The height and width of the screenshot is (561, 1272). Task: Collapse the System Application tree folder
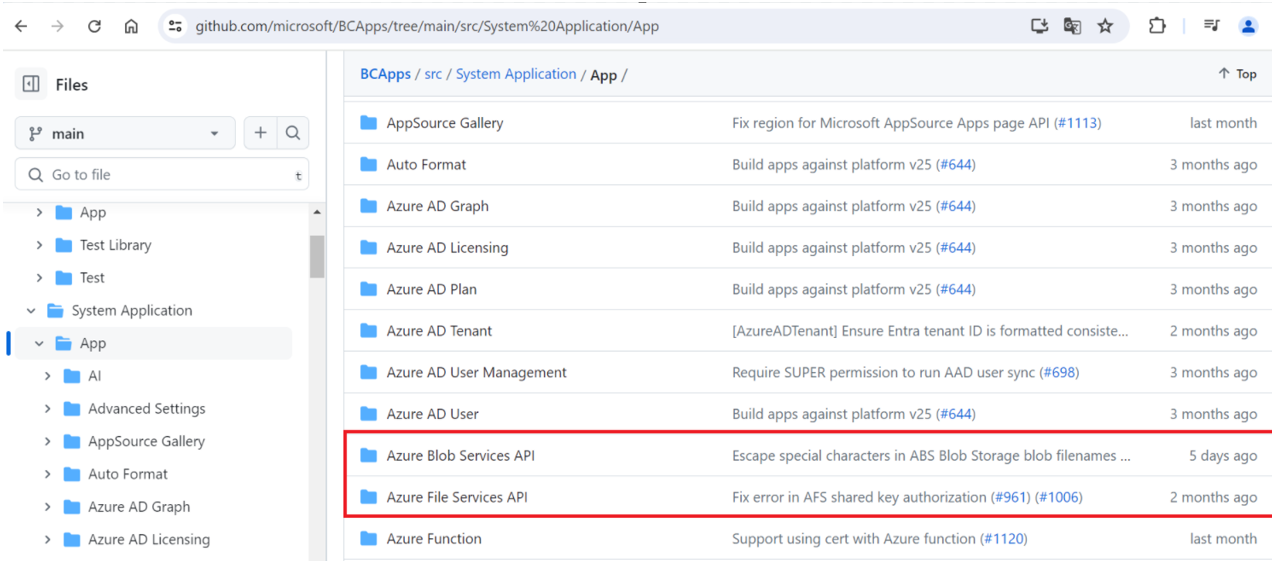[x=31, y=311]
